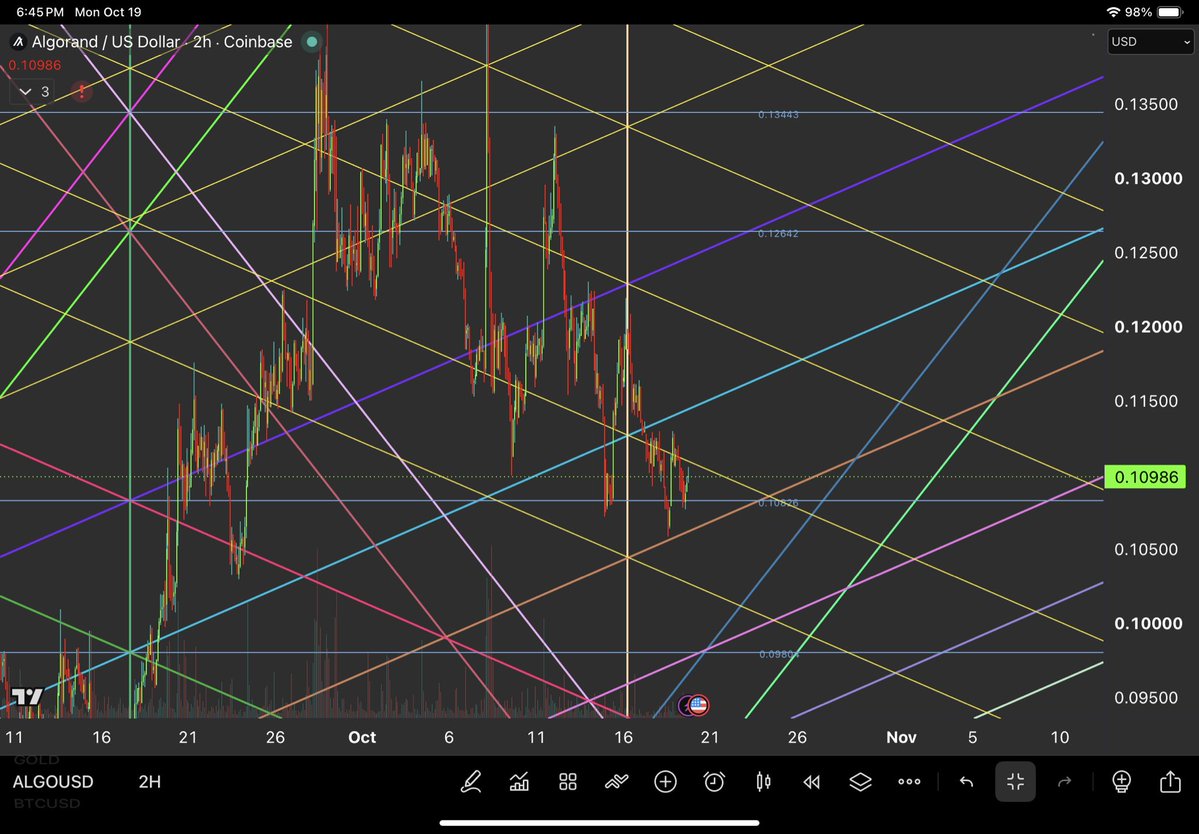The image size is (1199, 834).
Task: Tap the 0.12642 horizontal line label
Action: 778,233
